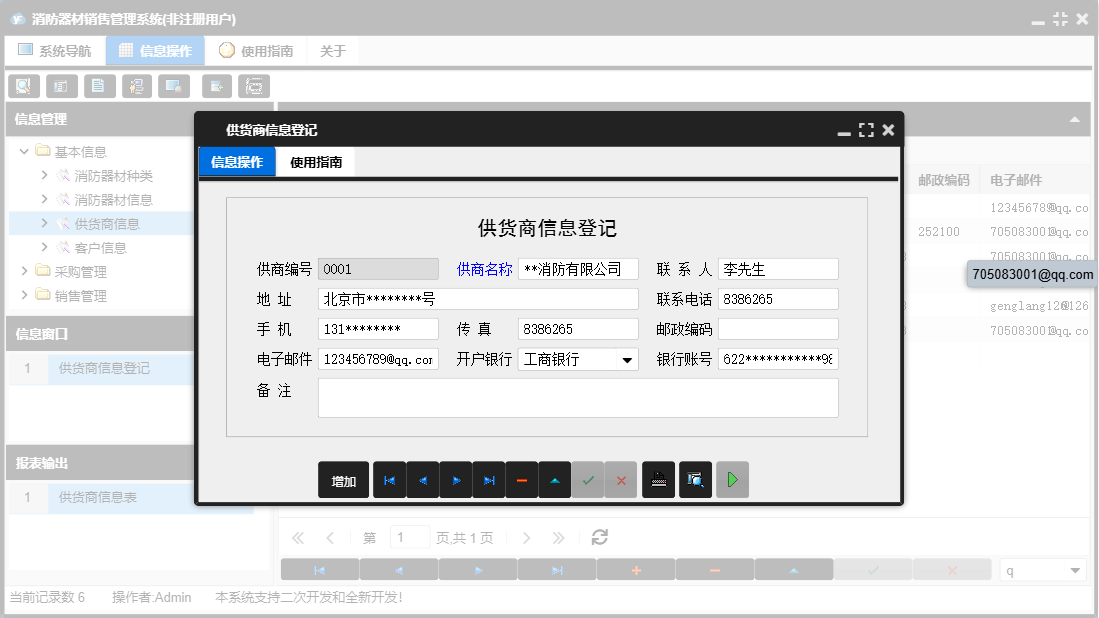Delete current record using the red minus icon
Screen dimensions: 1099x618
[x=521, y=479]
